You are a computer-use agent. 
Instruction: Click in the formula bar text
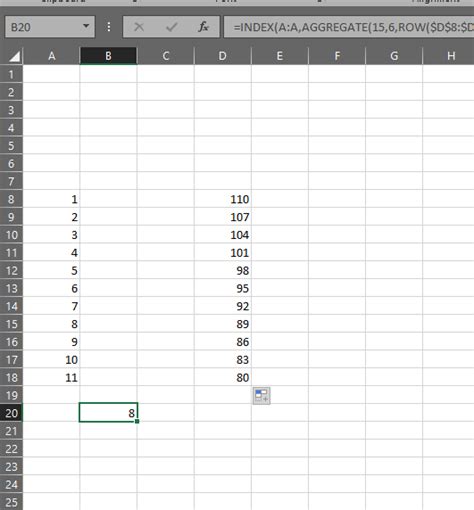click(x=349, y=27)
